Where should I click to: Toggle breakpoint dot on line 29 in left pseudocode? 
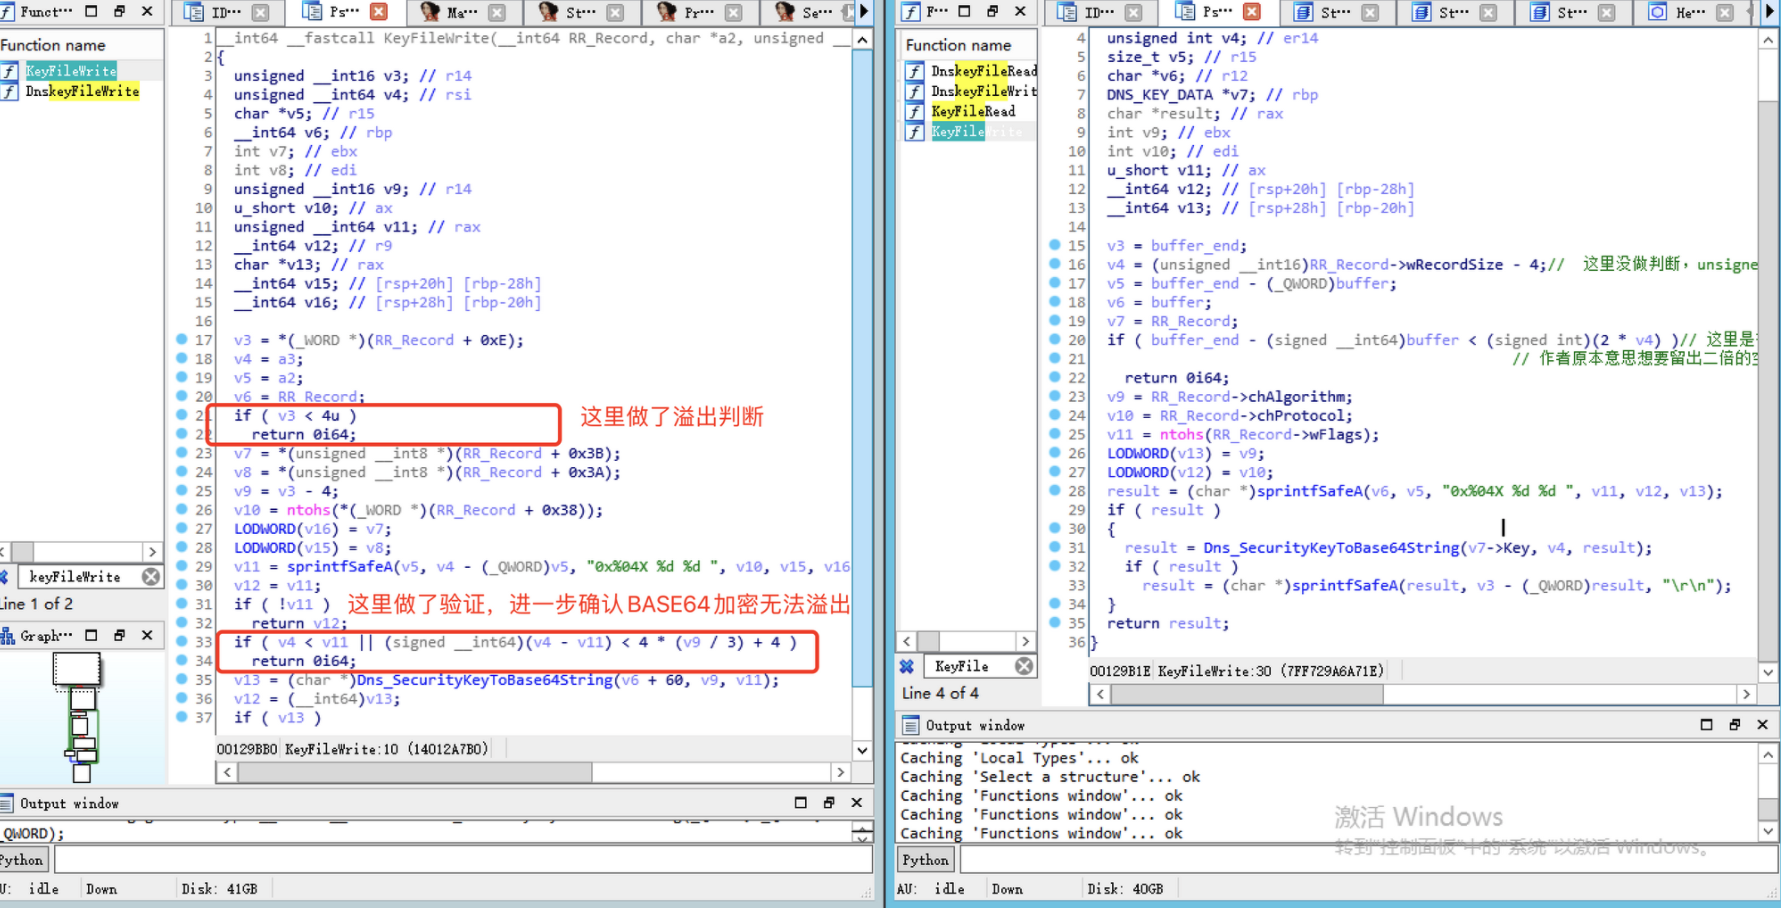point(182,566)
